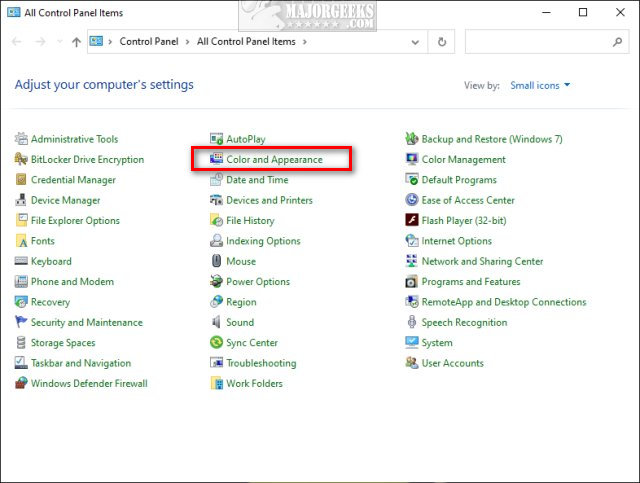Click the Security and Maintenance flag icon

pyautogui.click(x=21, y=322)
